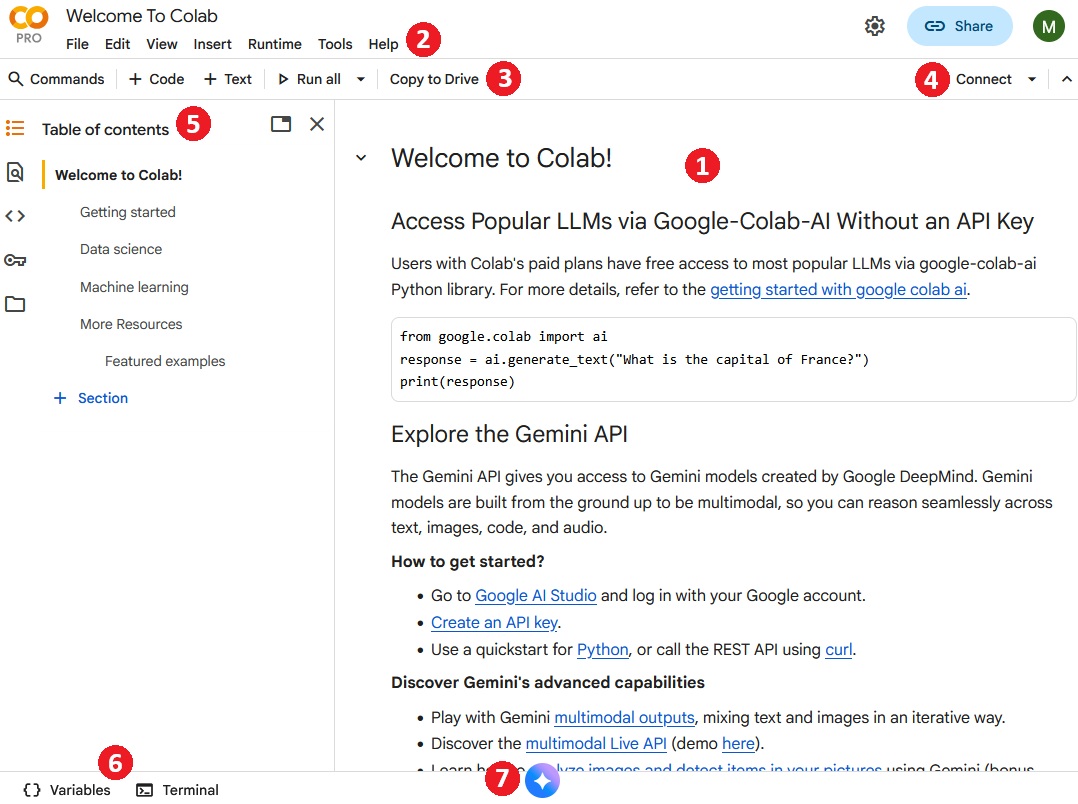The height and width of the screenshot is (804, 1078).
Task: Open the Google AI Studio link
Action: coord(536,596)
